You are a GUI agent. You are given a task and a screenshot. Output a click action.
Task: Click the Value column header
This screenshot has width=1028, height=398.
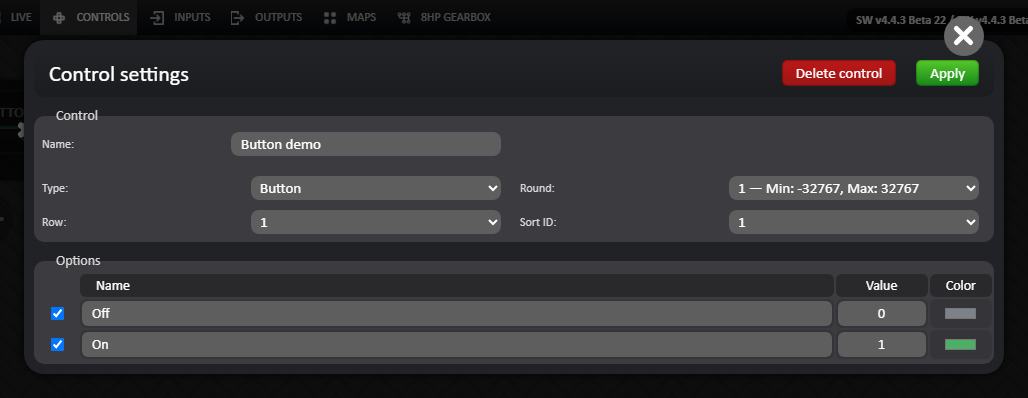click(x=882, y=285)
